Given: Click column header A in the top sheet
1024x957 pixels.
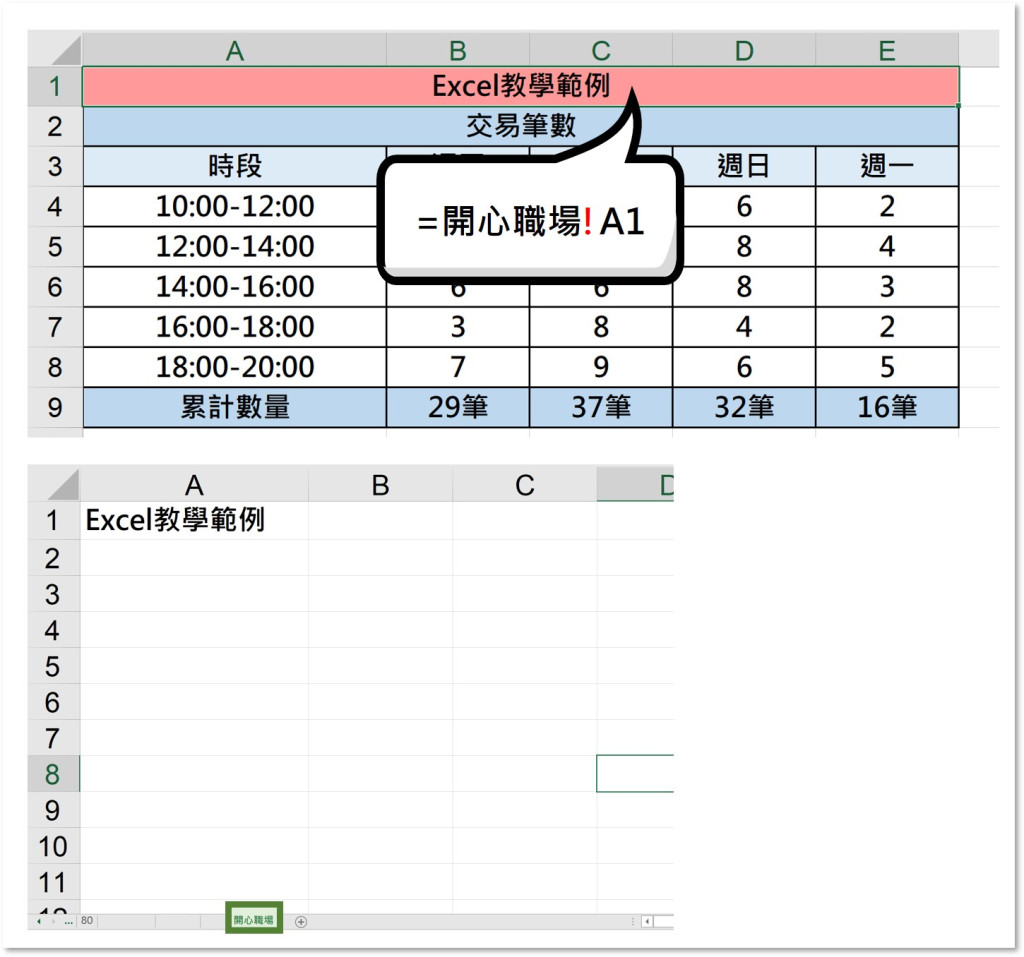Looking at the screenshot, I should tap(235, 50).
